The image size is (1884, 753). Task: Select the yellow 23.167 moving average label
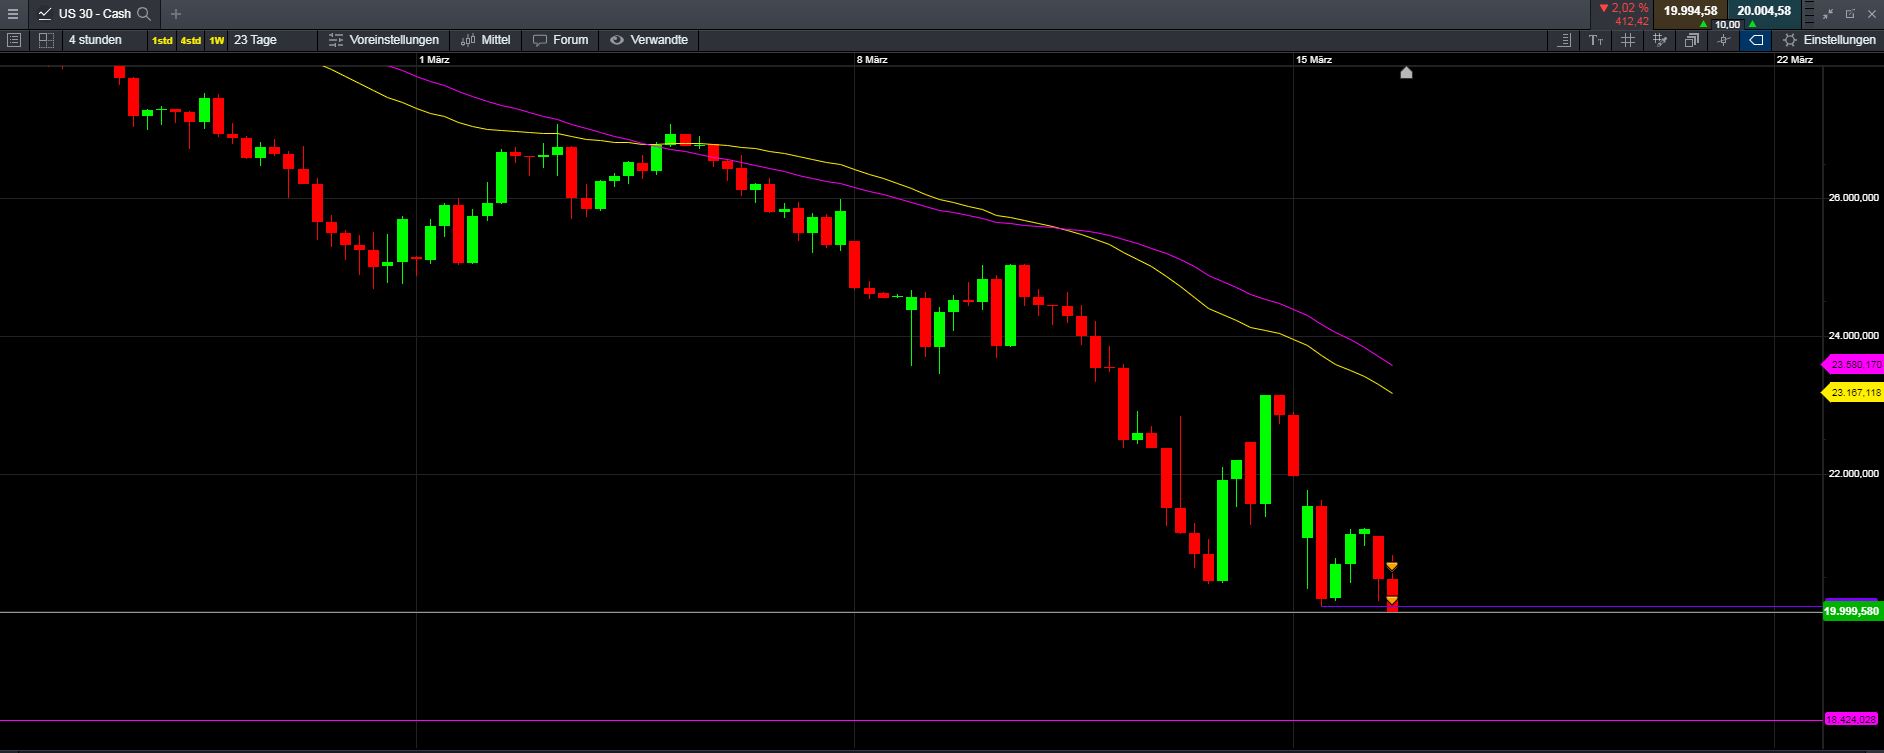[x=1854, y=393]
